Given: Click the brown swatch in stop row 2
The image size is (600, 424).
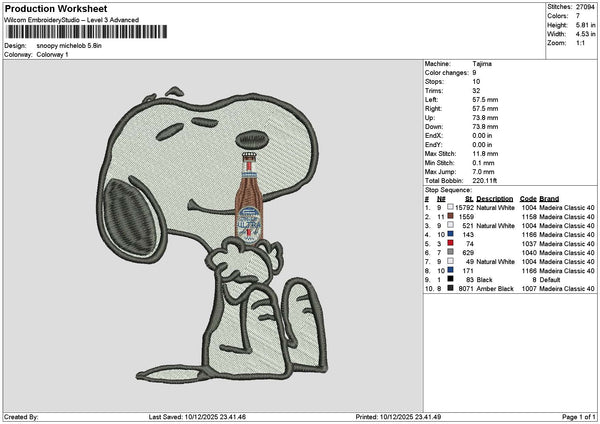Looking at the screenshot, I should tap(450, 216).
